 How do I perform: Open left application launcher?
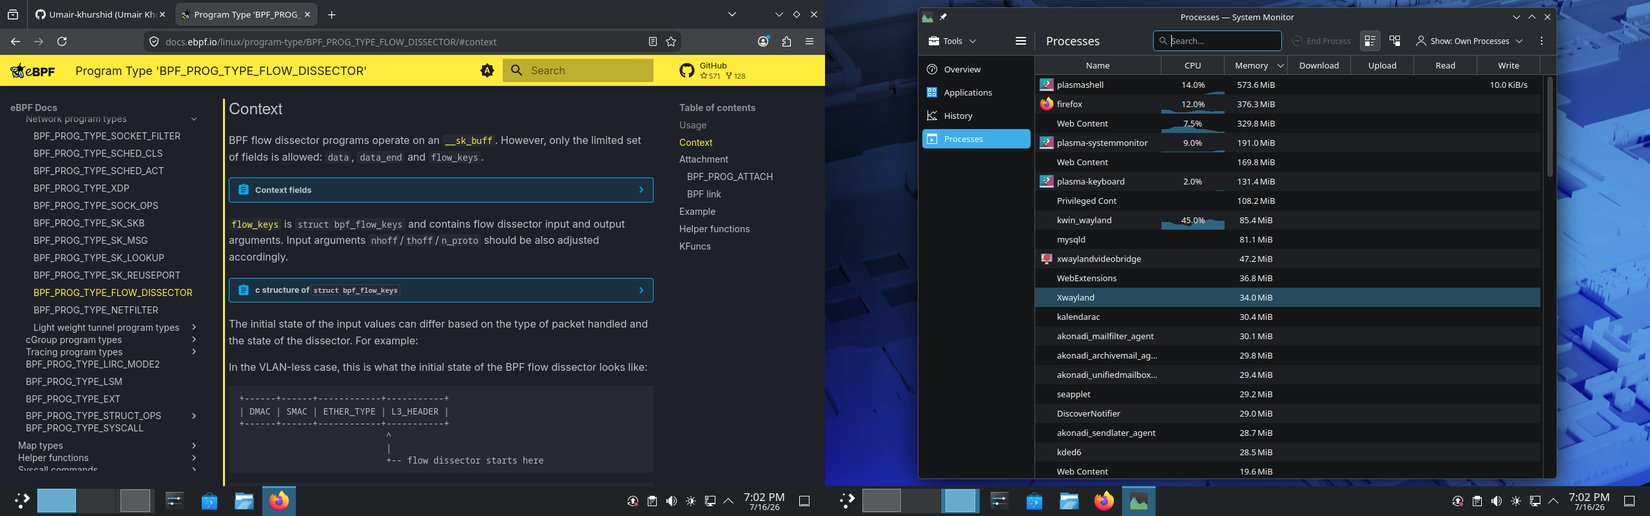pyautogui.click(x=22, y=500)
